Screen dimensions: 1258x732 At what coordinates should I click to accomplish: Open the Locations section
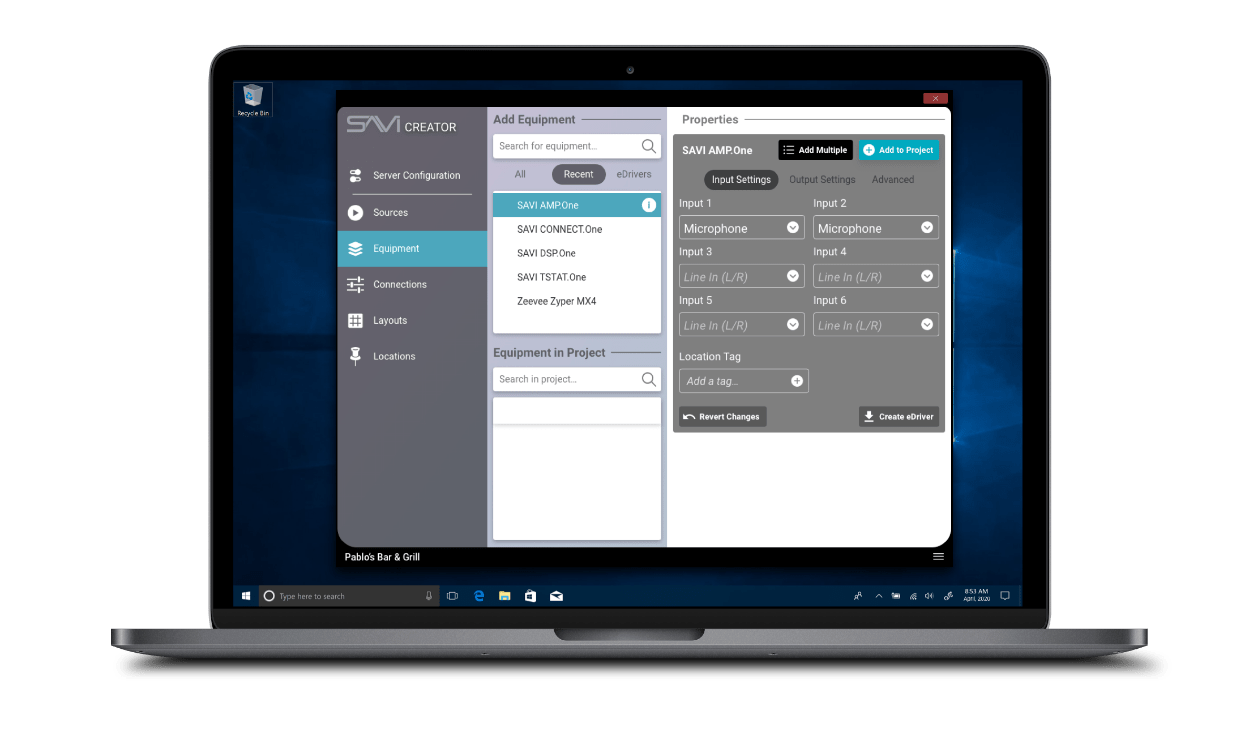point(412,356)
